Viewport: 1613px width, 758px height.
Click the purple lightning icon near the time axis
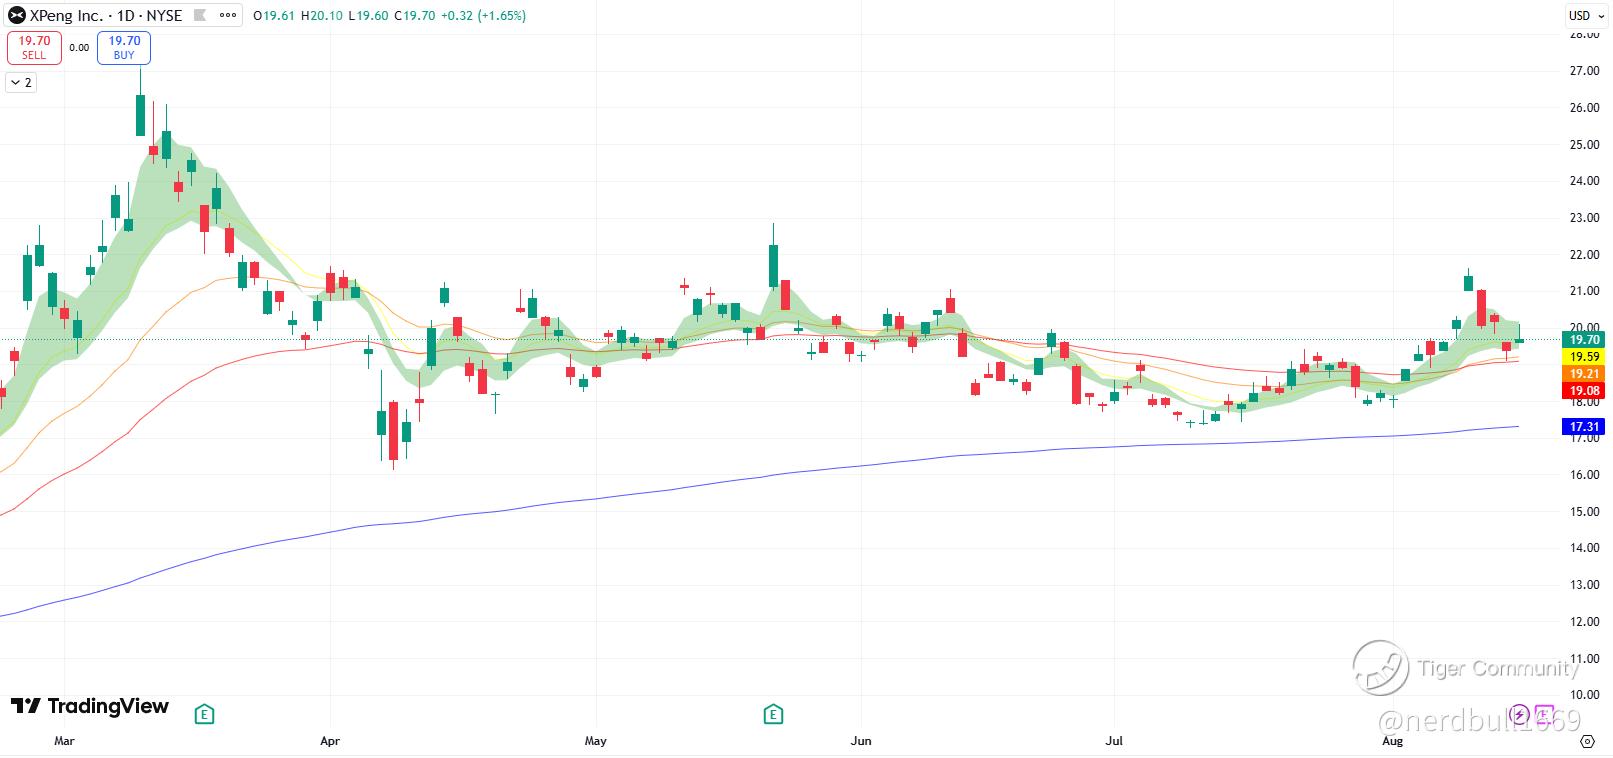pos(1521,714)
